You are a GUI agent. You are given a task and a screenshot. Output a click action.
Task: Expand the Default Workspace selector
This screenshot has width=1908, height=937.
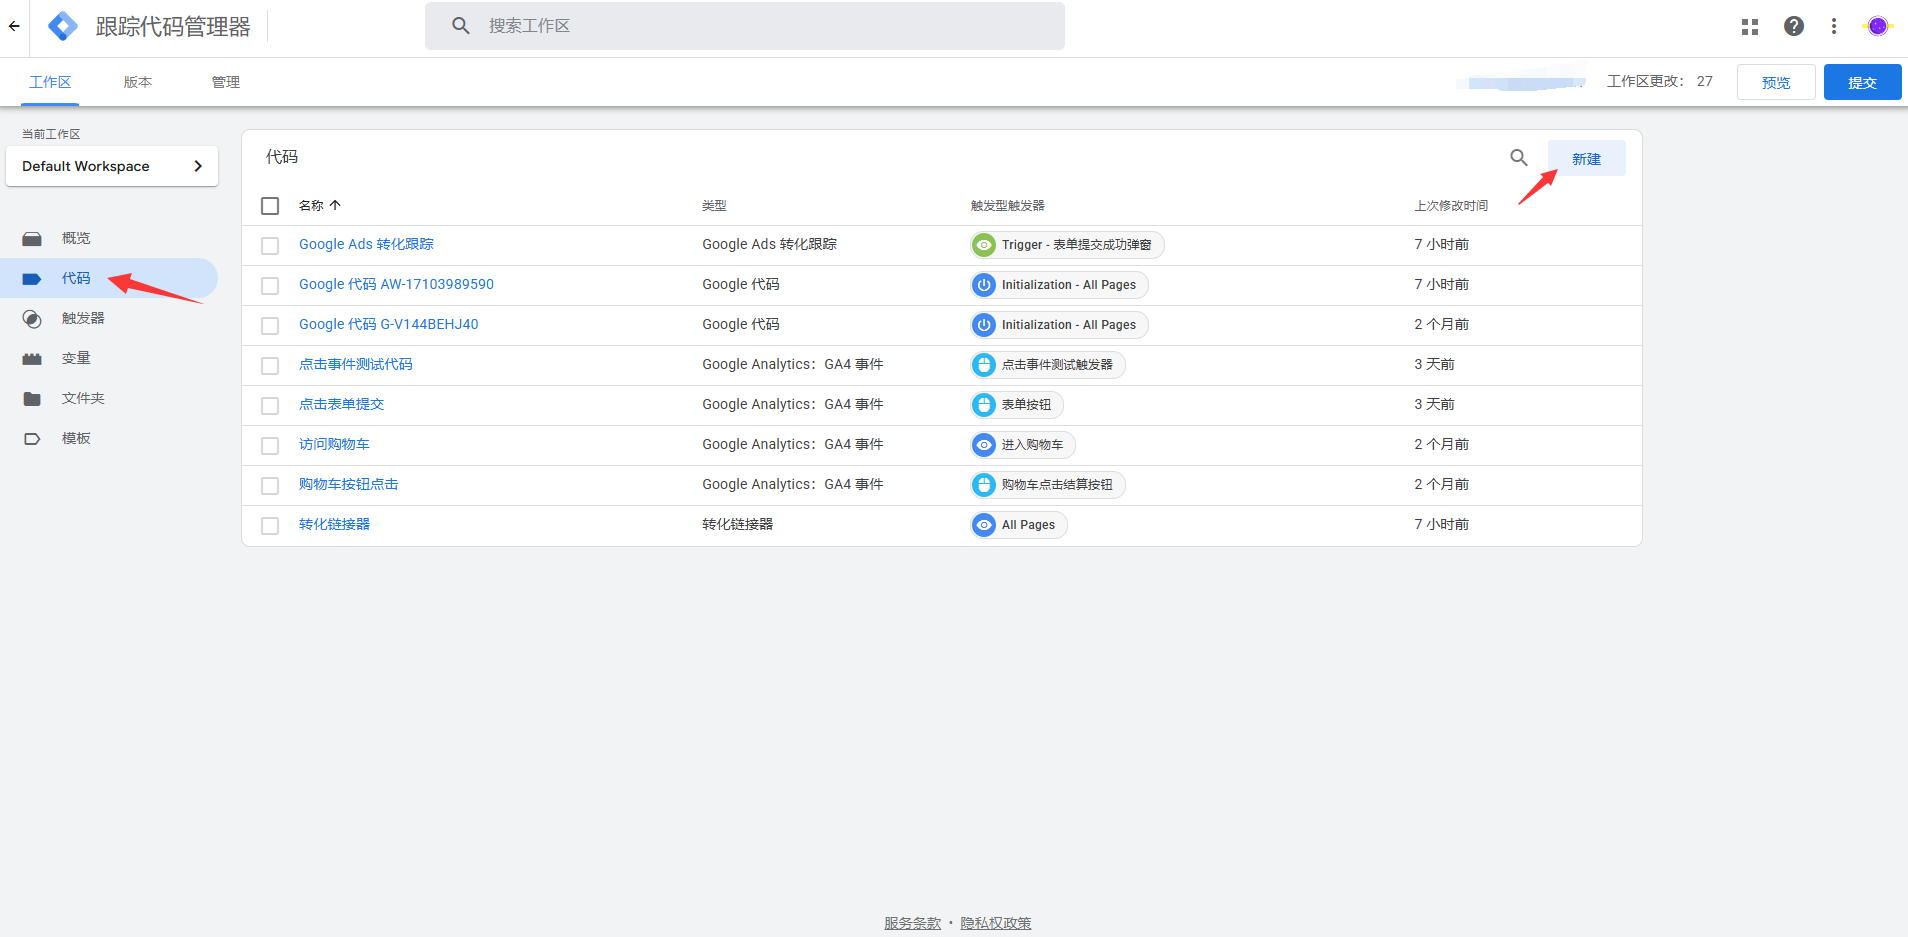coord(112,166)
